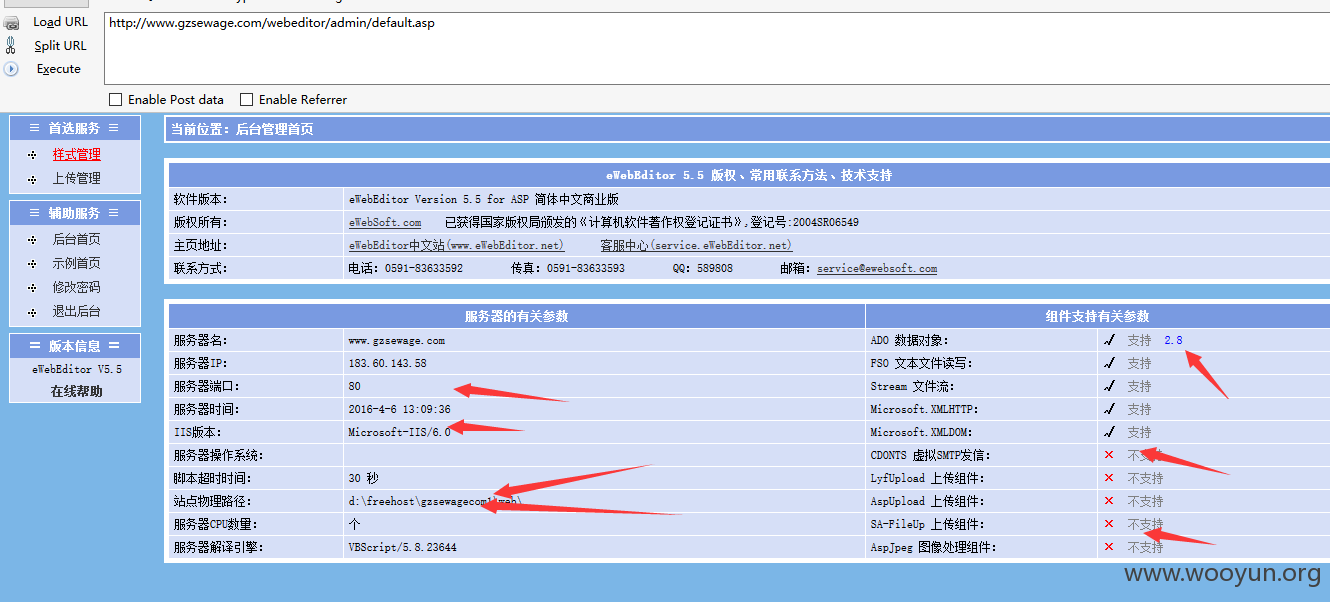Click the Microsoft.XMLHTTP checkmark icon
This screenshot has width=1330, height=602.
point(1109,409)
